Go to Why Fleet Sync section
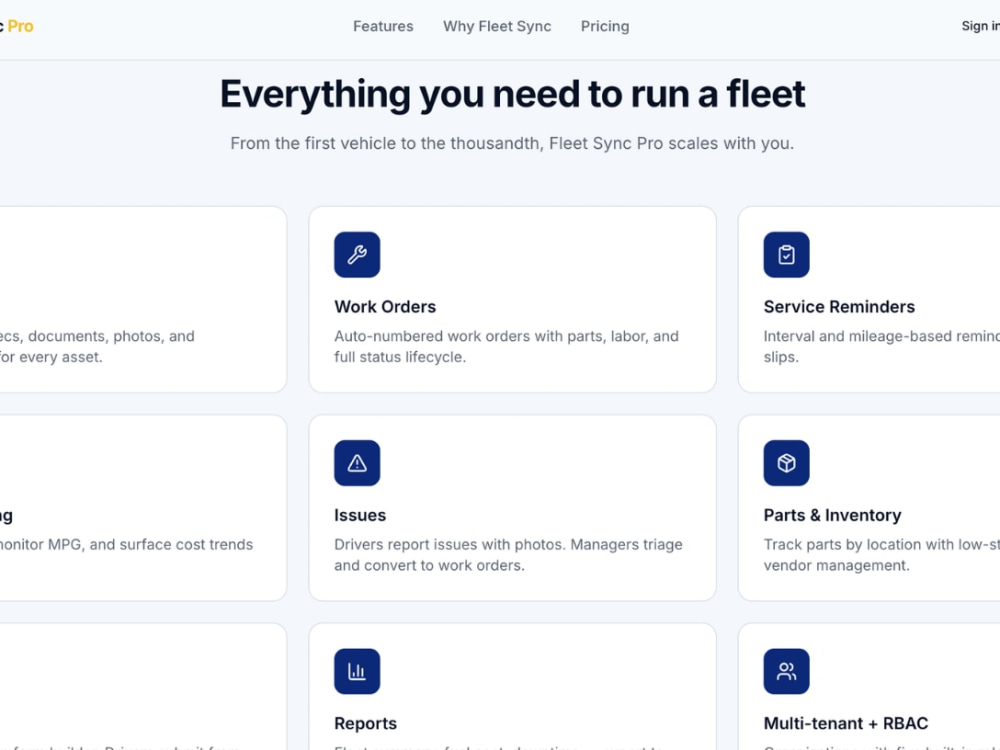This screenshot has height=750, width=1000. click(497, 26)
